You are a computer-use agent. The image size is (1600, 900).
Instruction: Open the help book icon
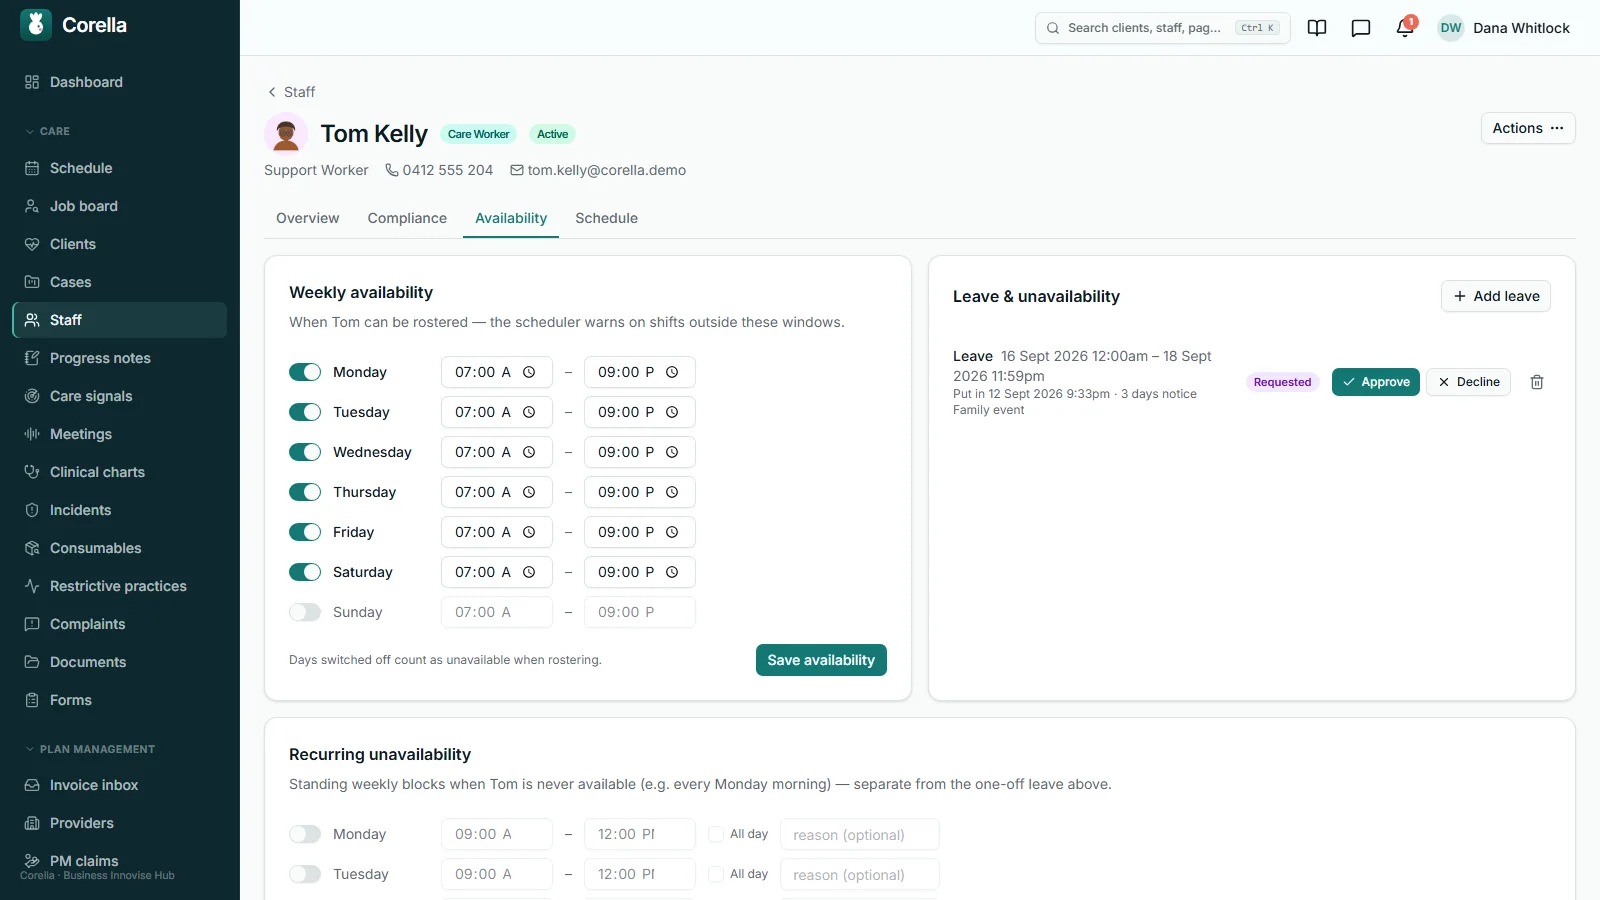click(x=1317, y=28)
